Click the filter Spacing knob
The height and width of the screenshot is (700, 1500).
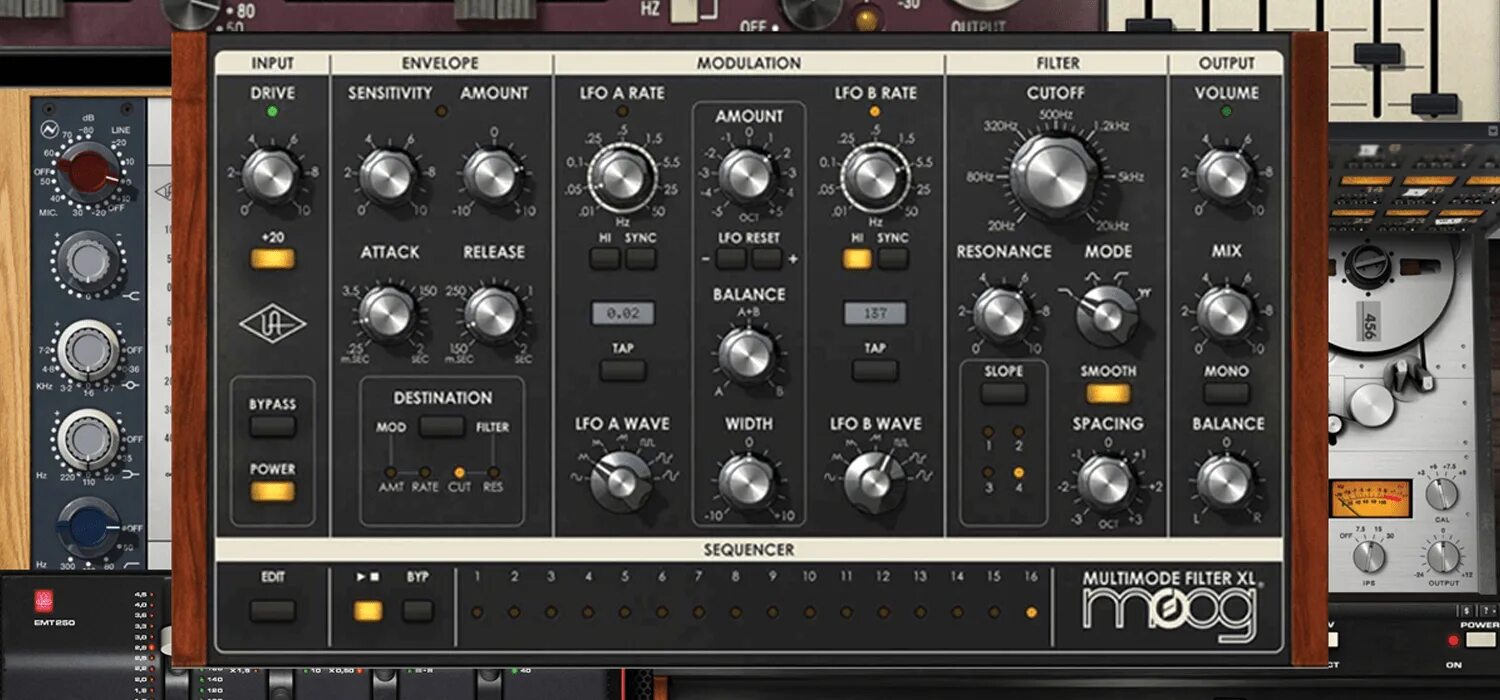click(x=1107, y=481)
